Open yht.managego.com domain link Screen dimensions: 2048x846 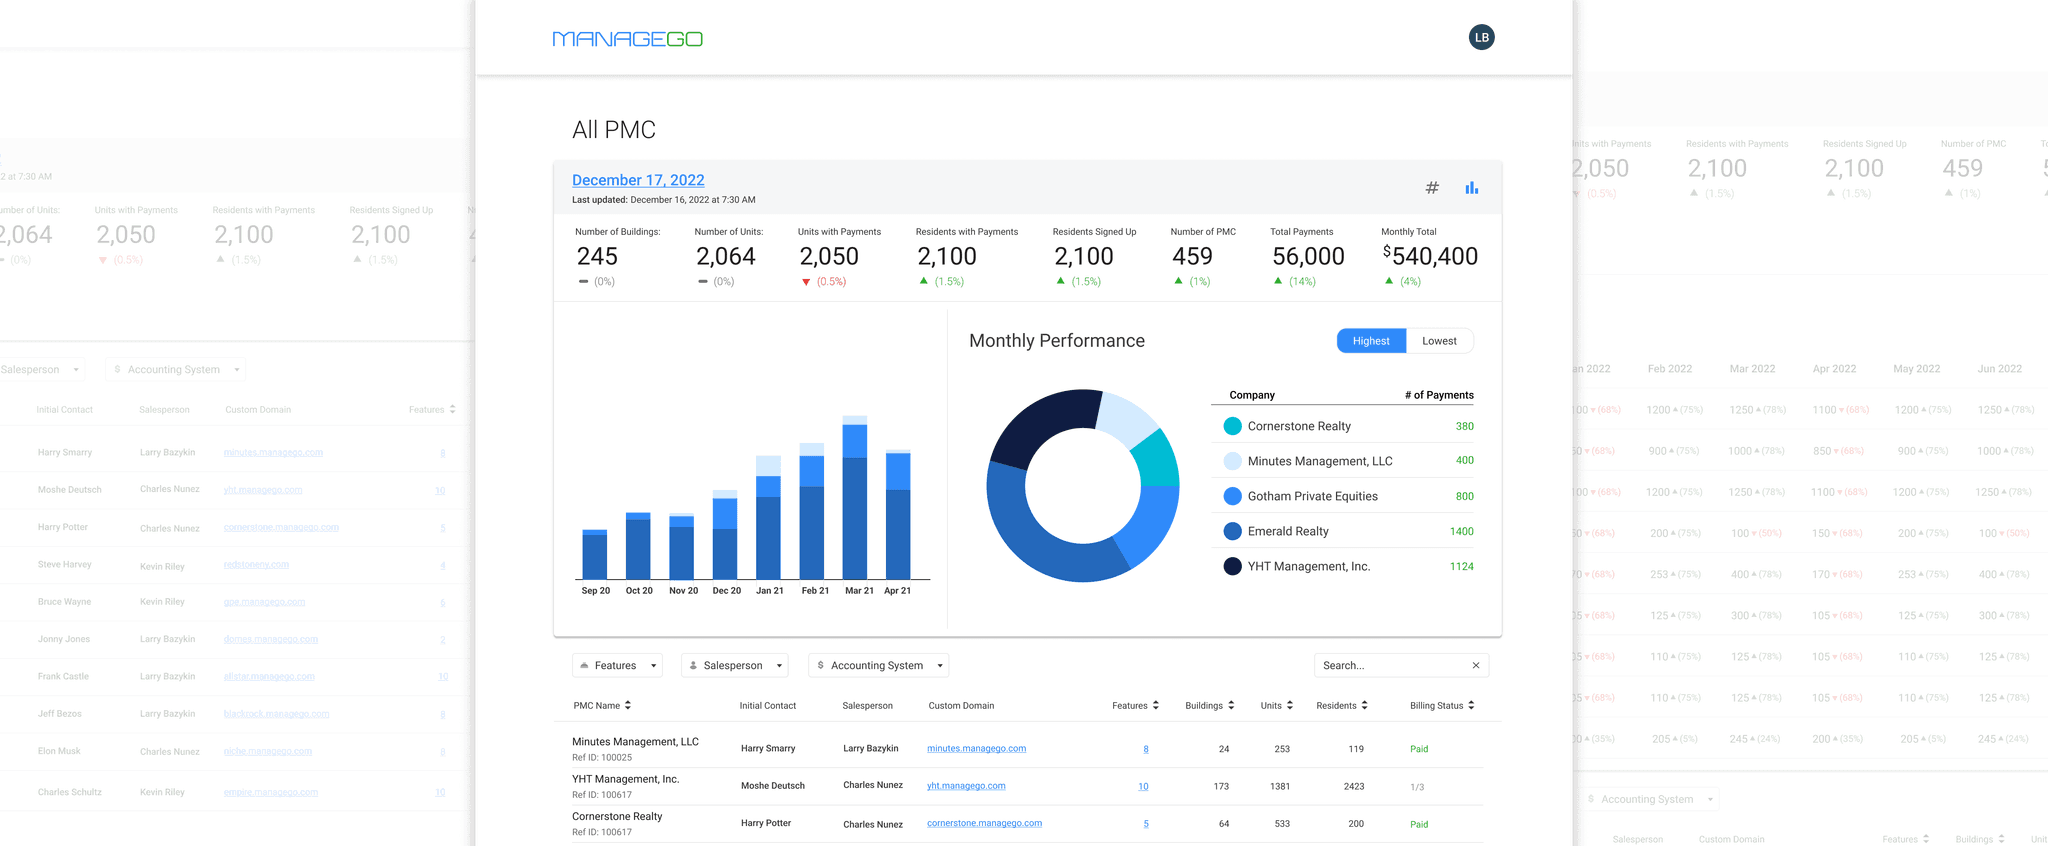[966, 786]
